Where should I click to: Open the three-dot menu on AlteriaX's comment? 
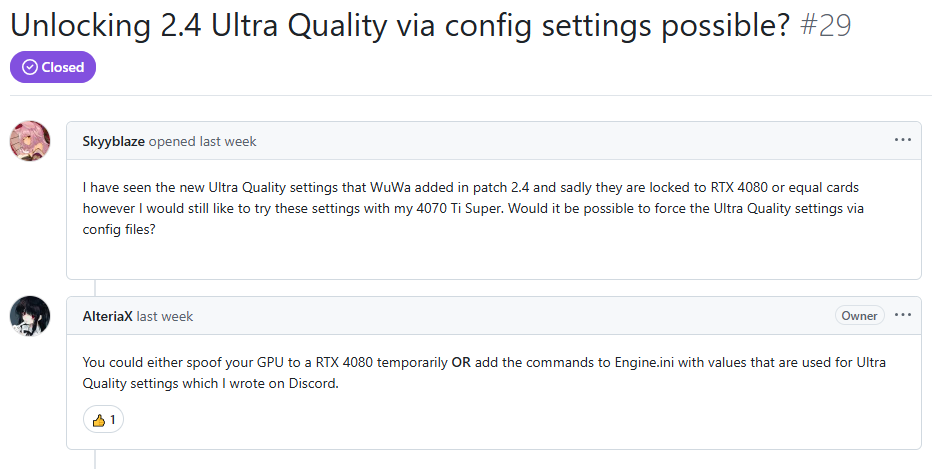pos(903,315)
